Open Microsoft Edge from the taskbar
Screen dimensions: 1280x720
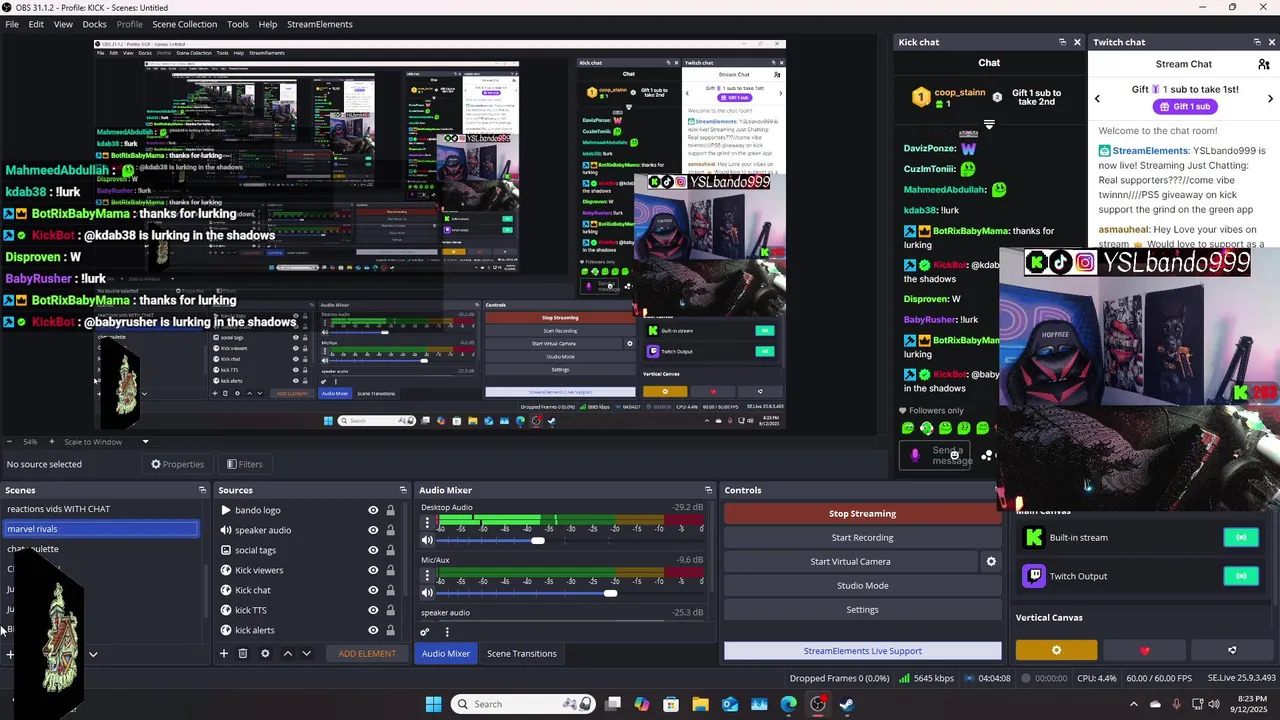[788, 704]
